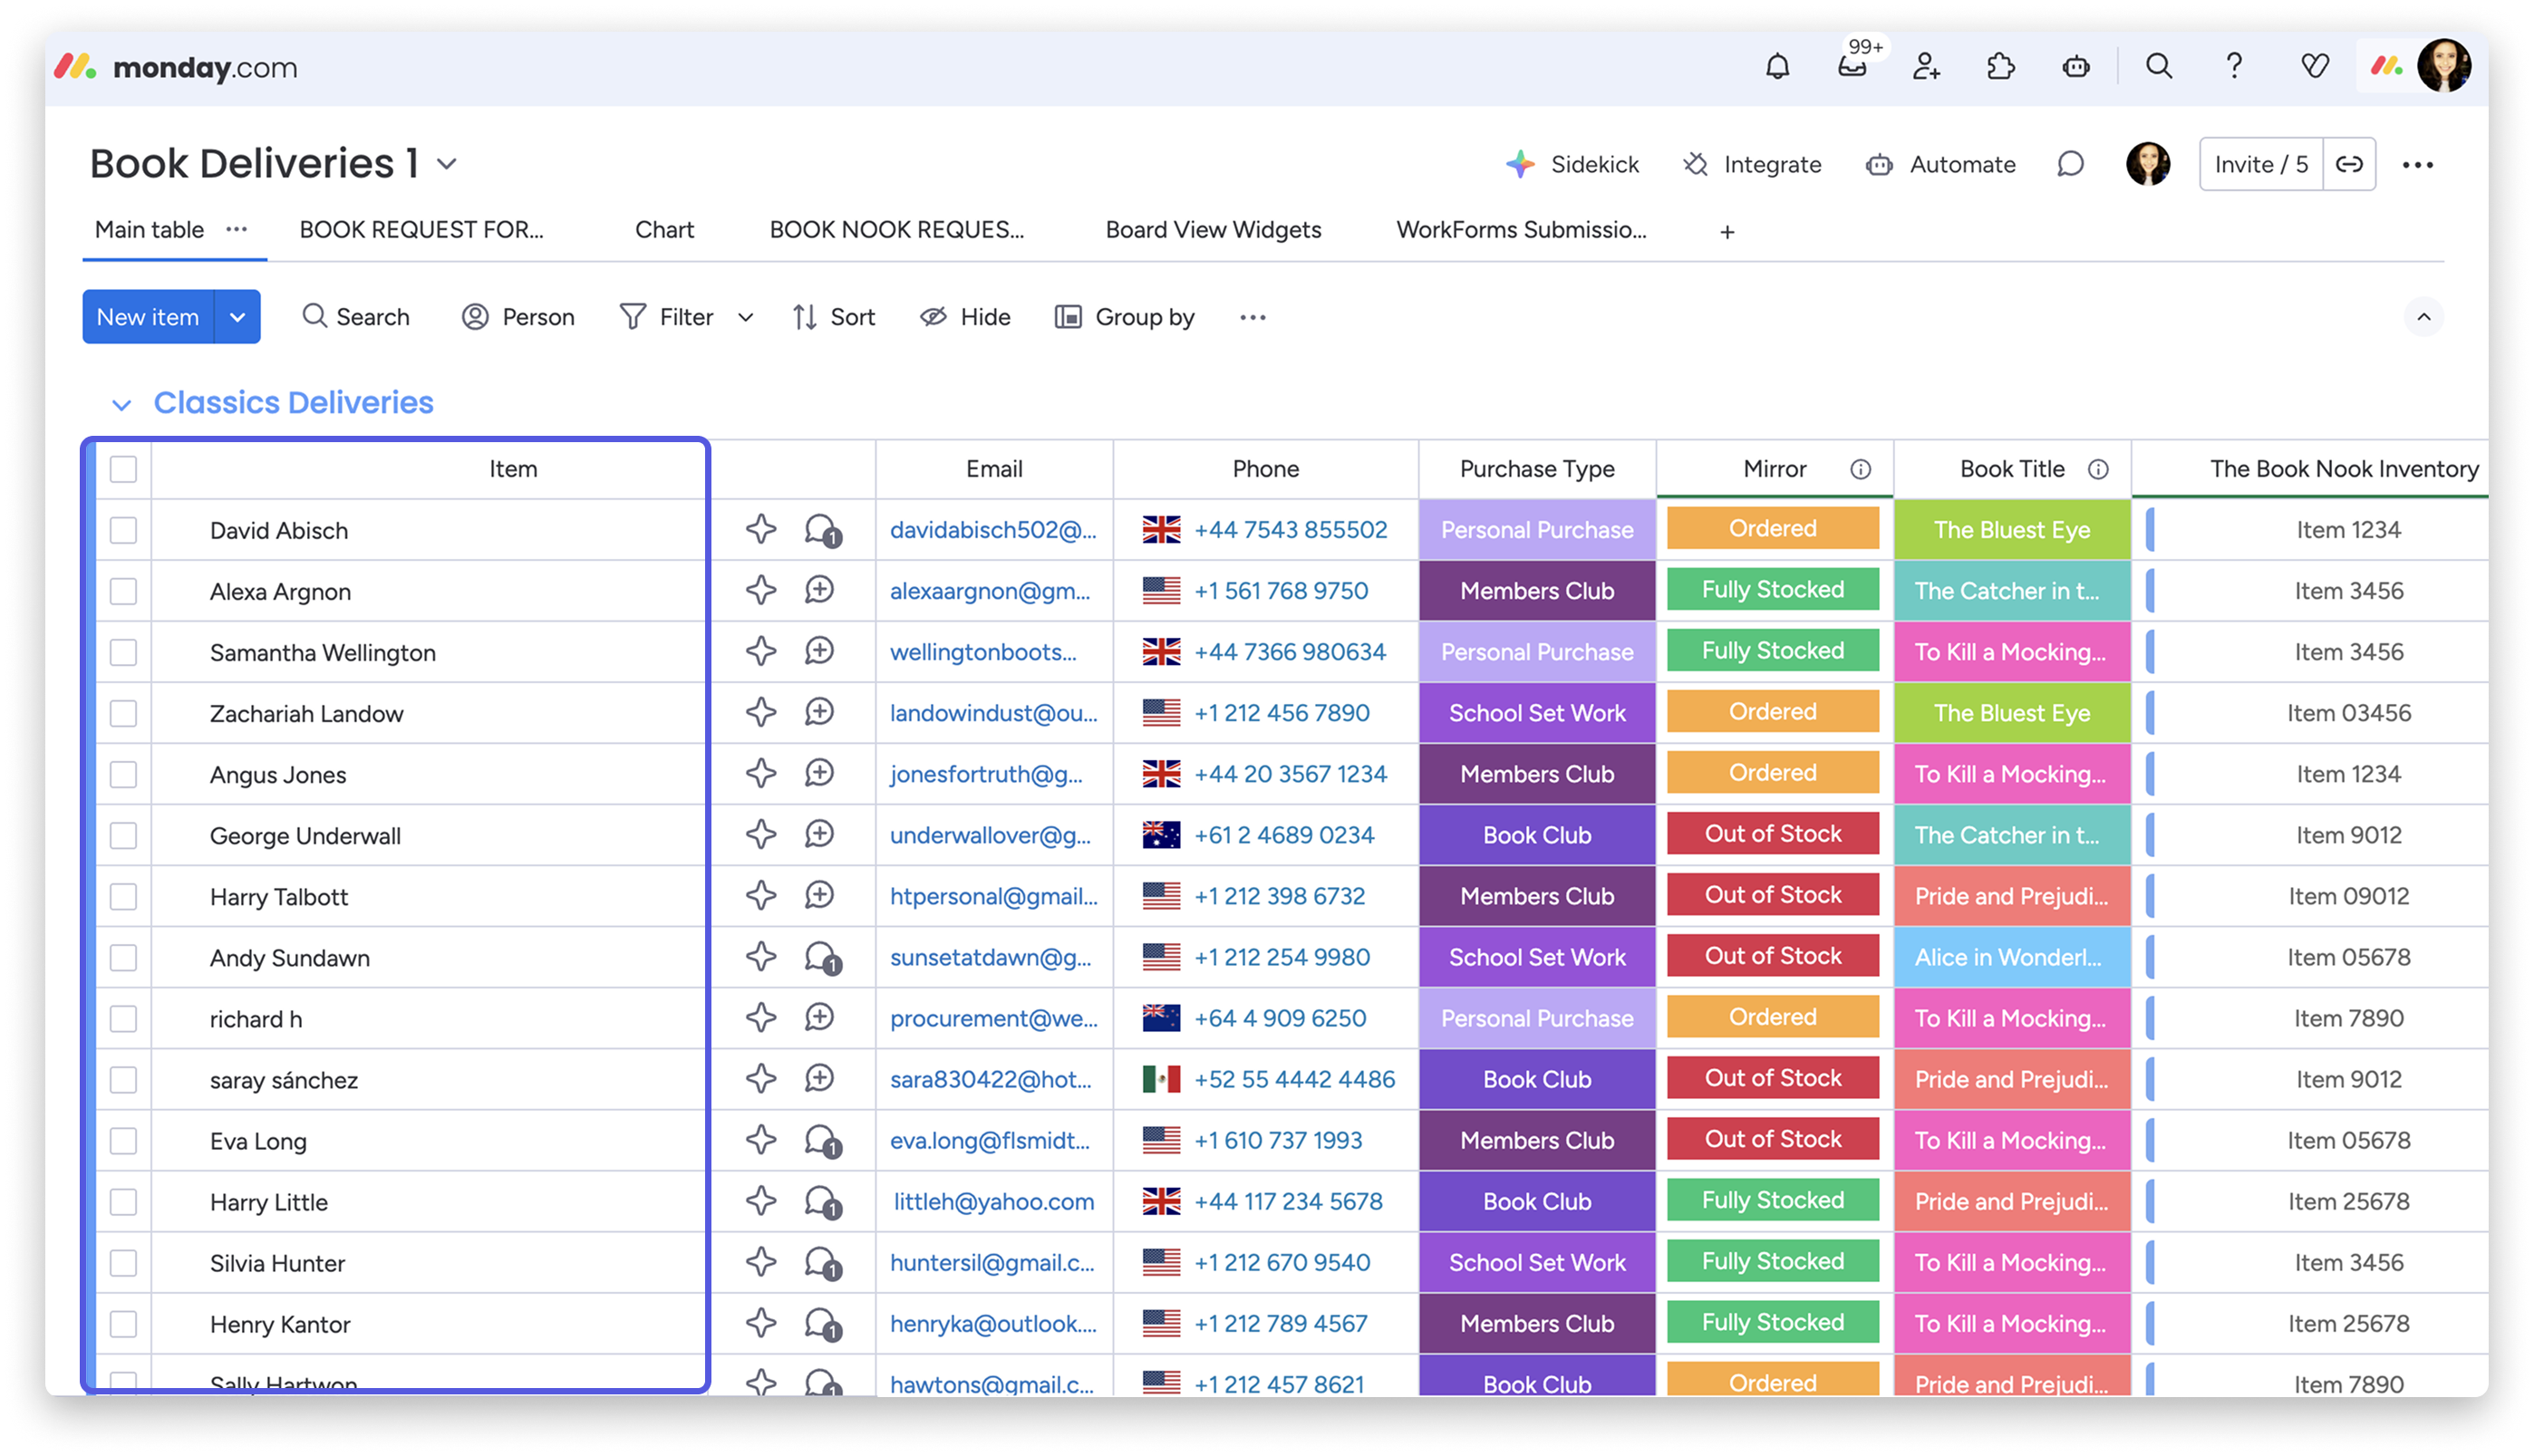
Task: Tick the saray sánchez checkbox
Action: (x=123, y=1079)
